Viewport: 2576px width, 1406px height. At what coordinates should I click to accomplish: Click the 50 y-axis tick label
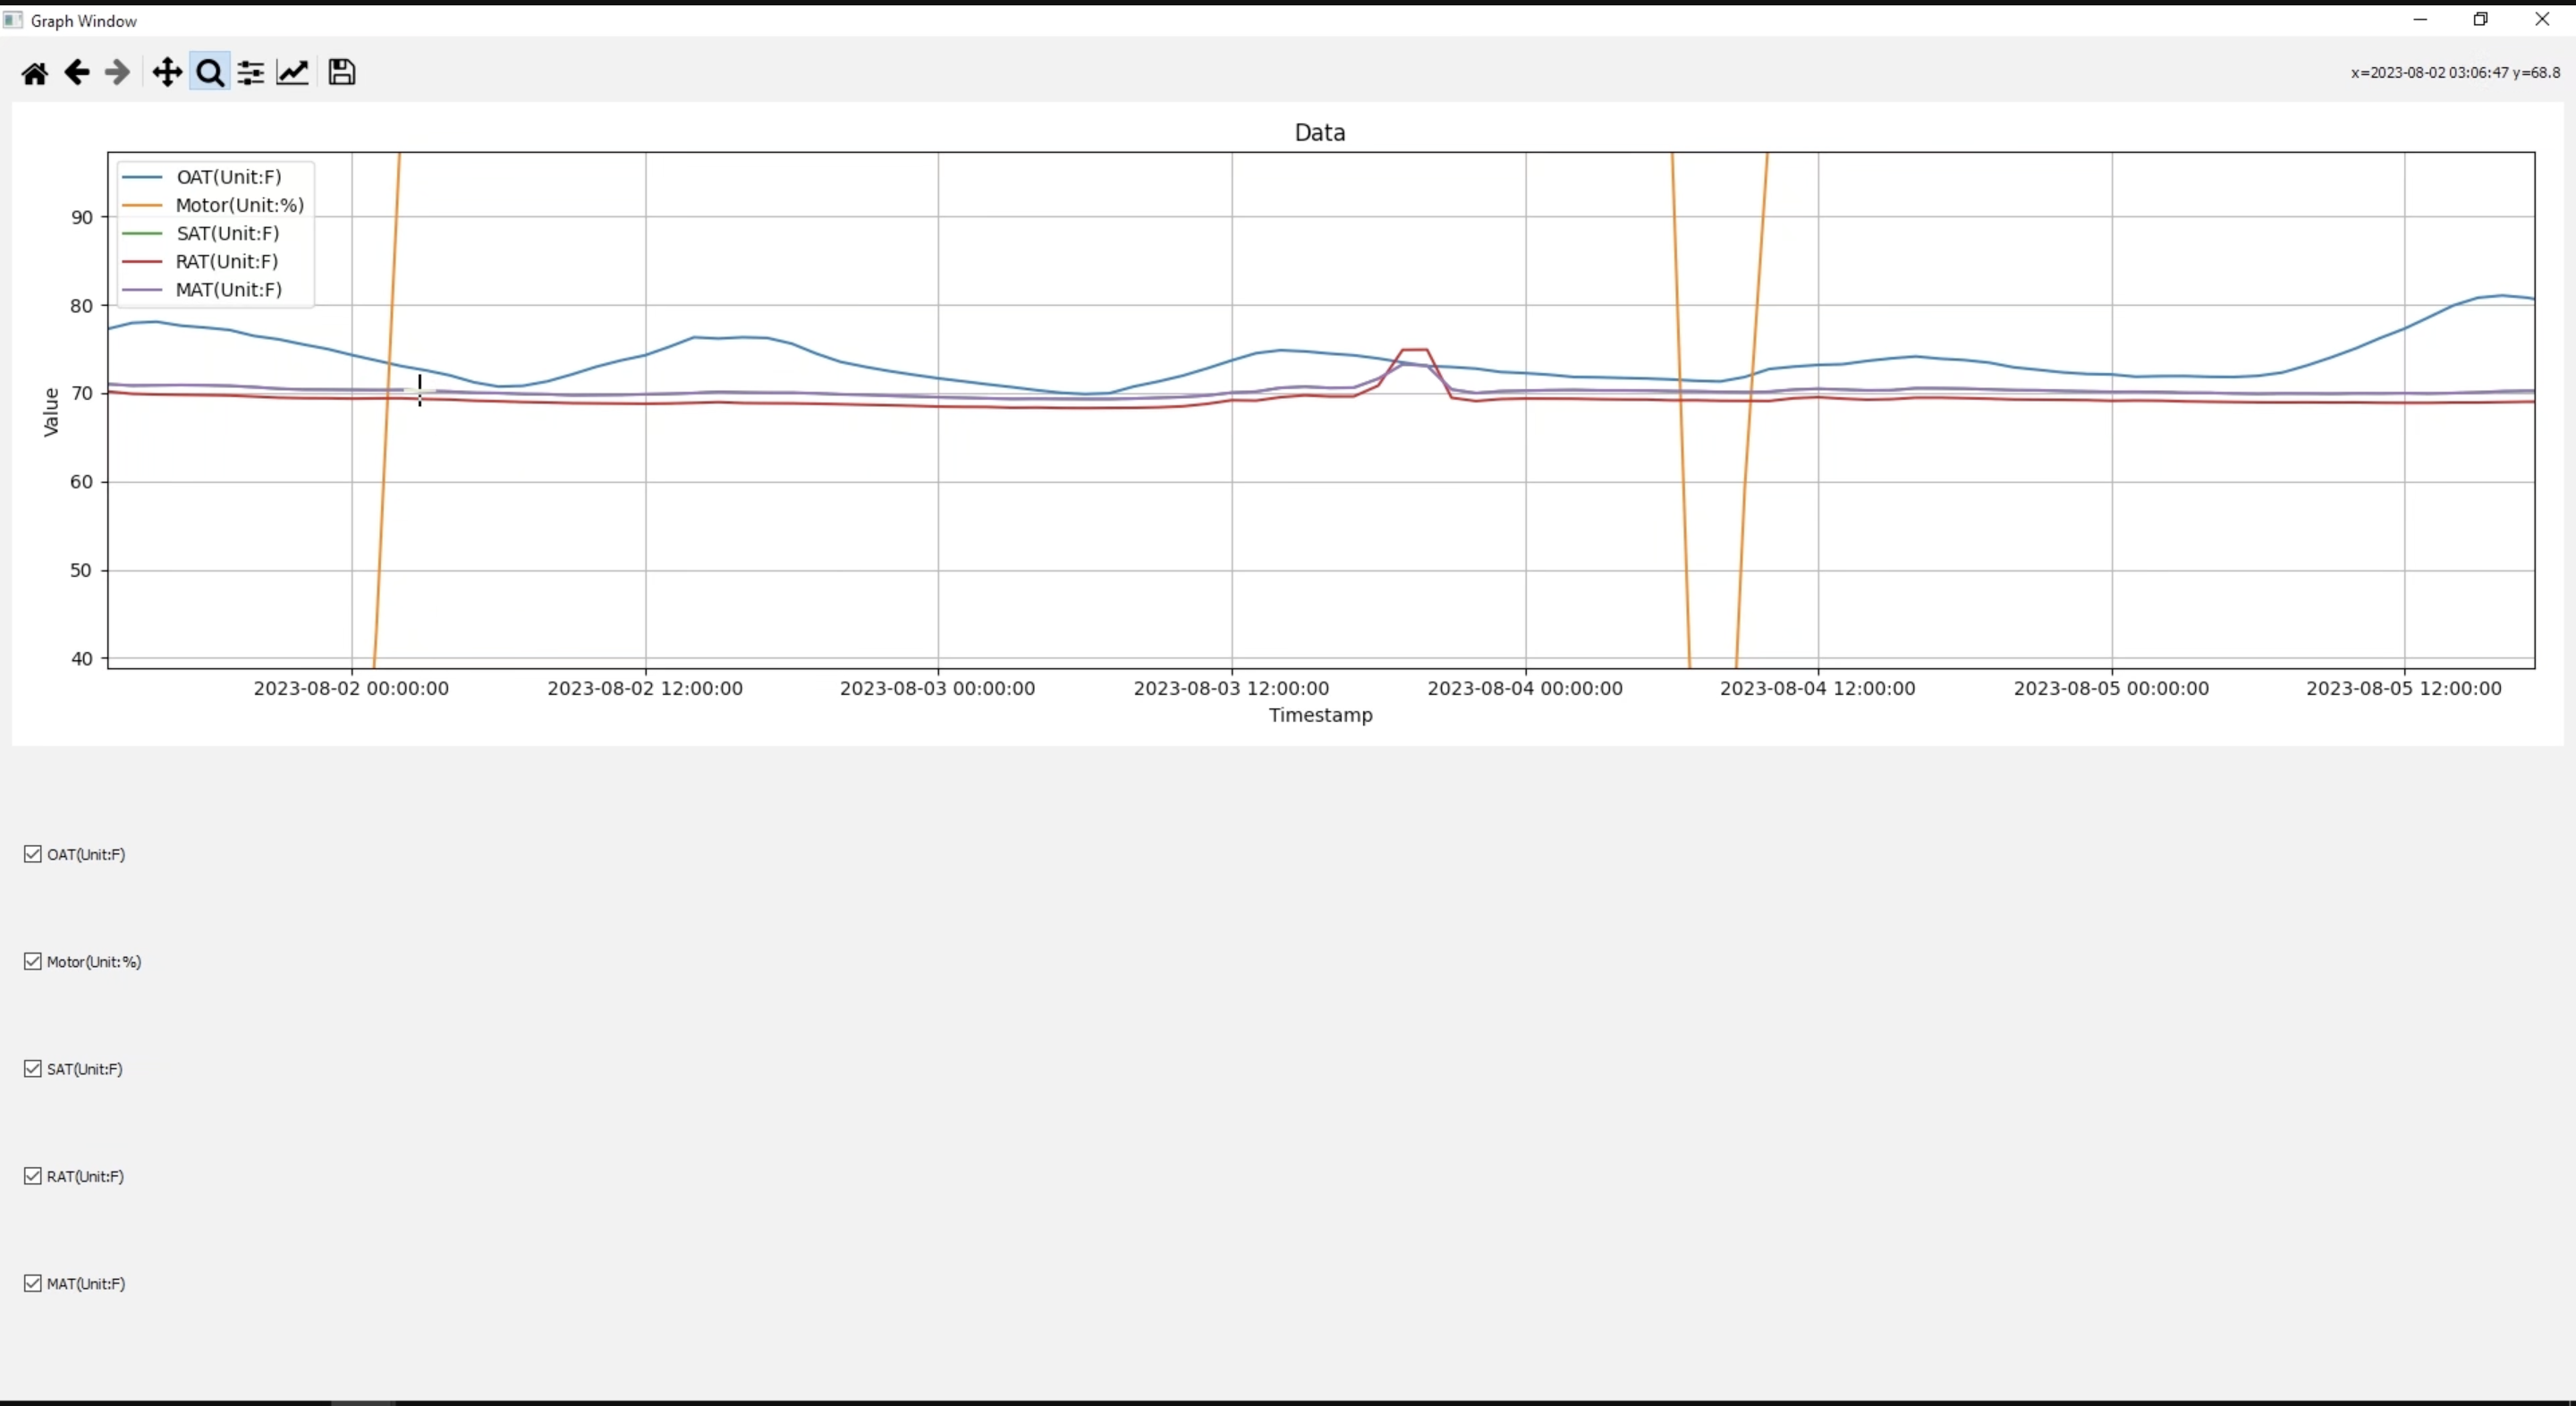coord(82,571)
